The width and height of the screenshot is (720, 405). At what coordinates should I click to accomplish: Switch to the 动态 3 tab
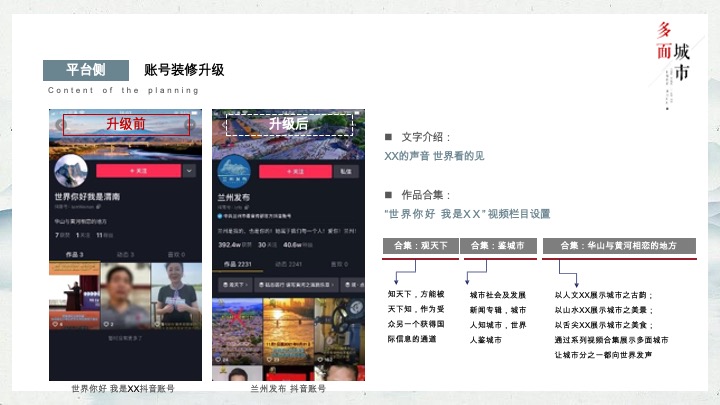click(125, 254)
